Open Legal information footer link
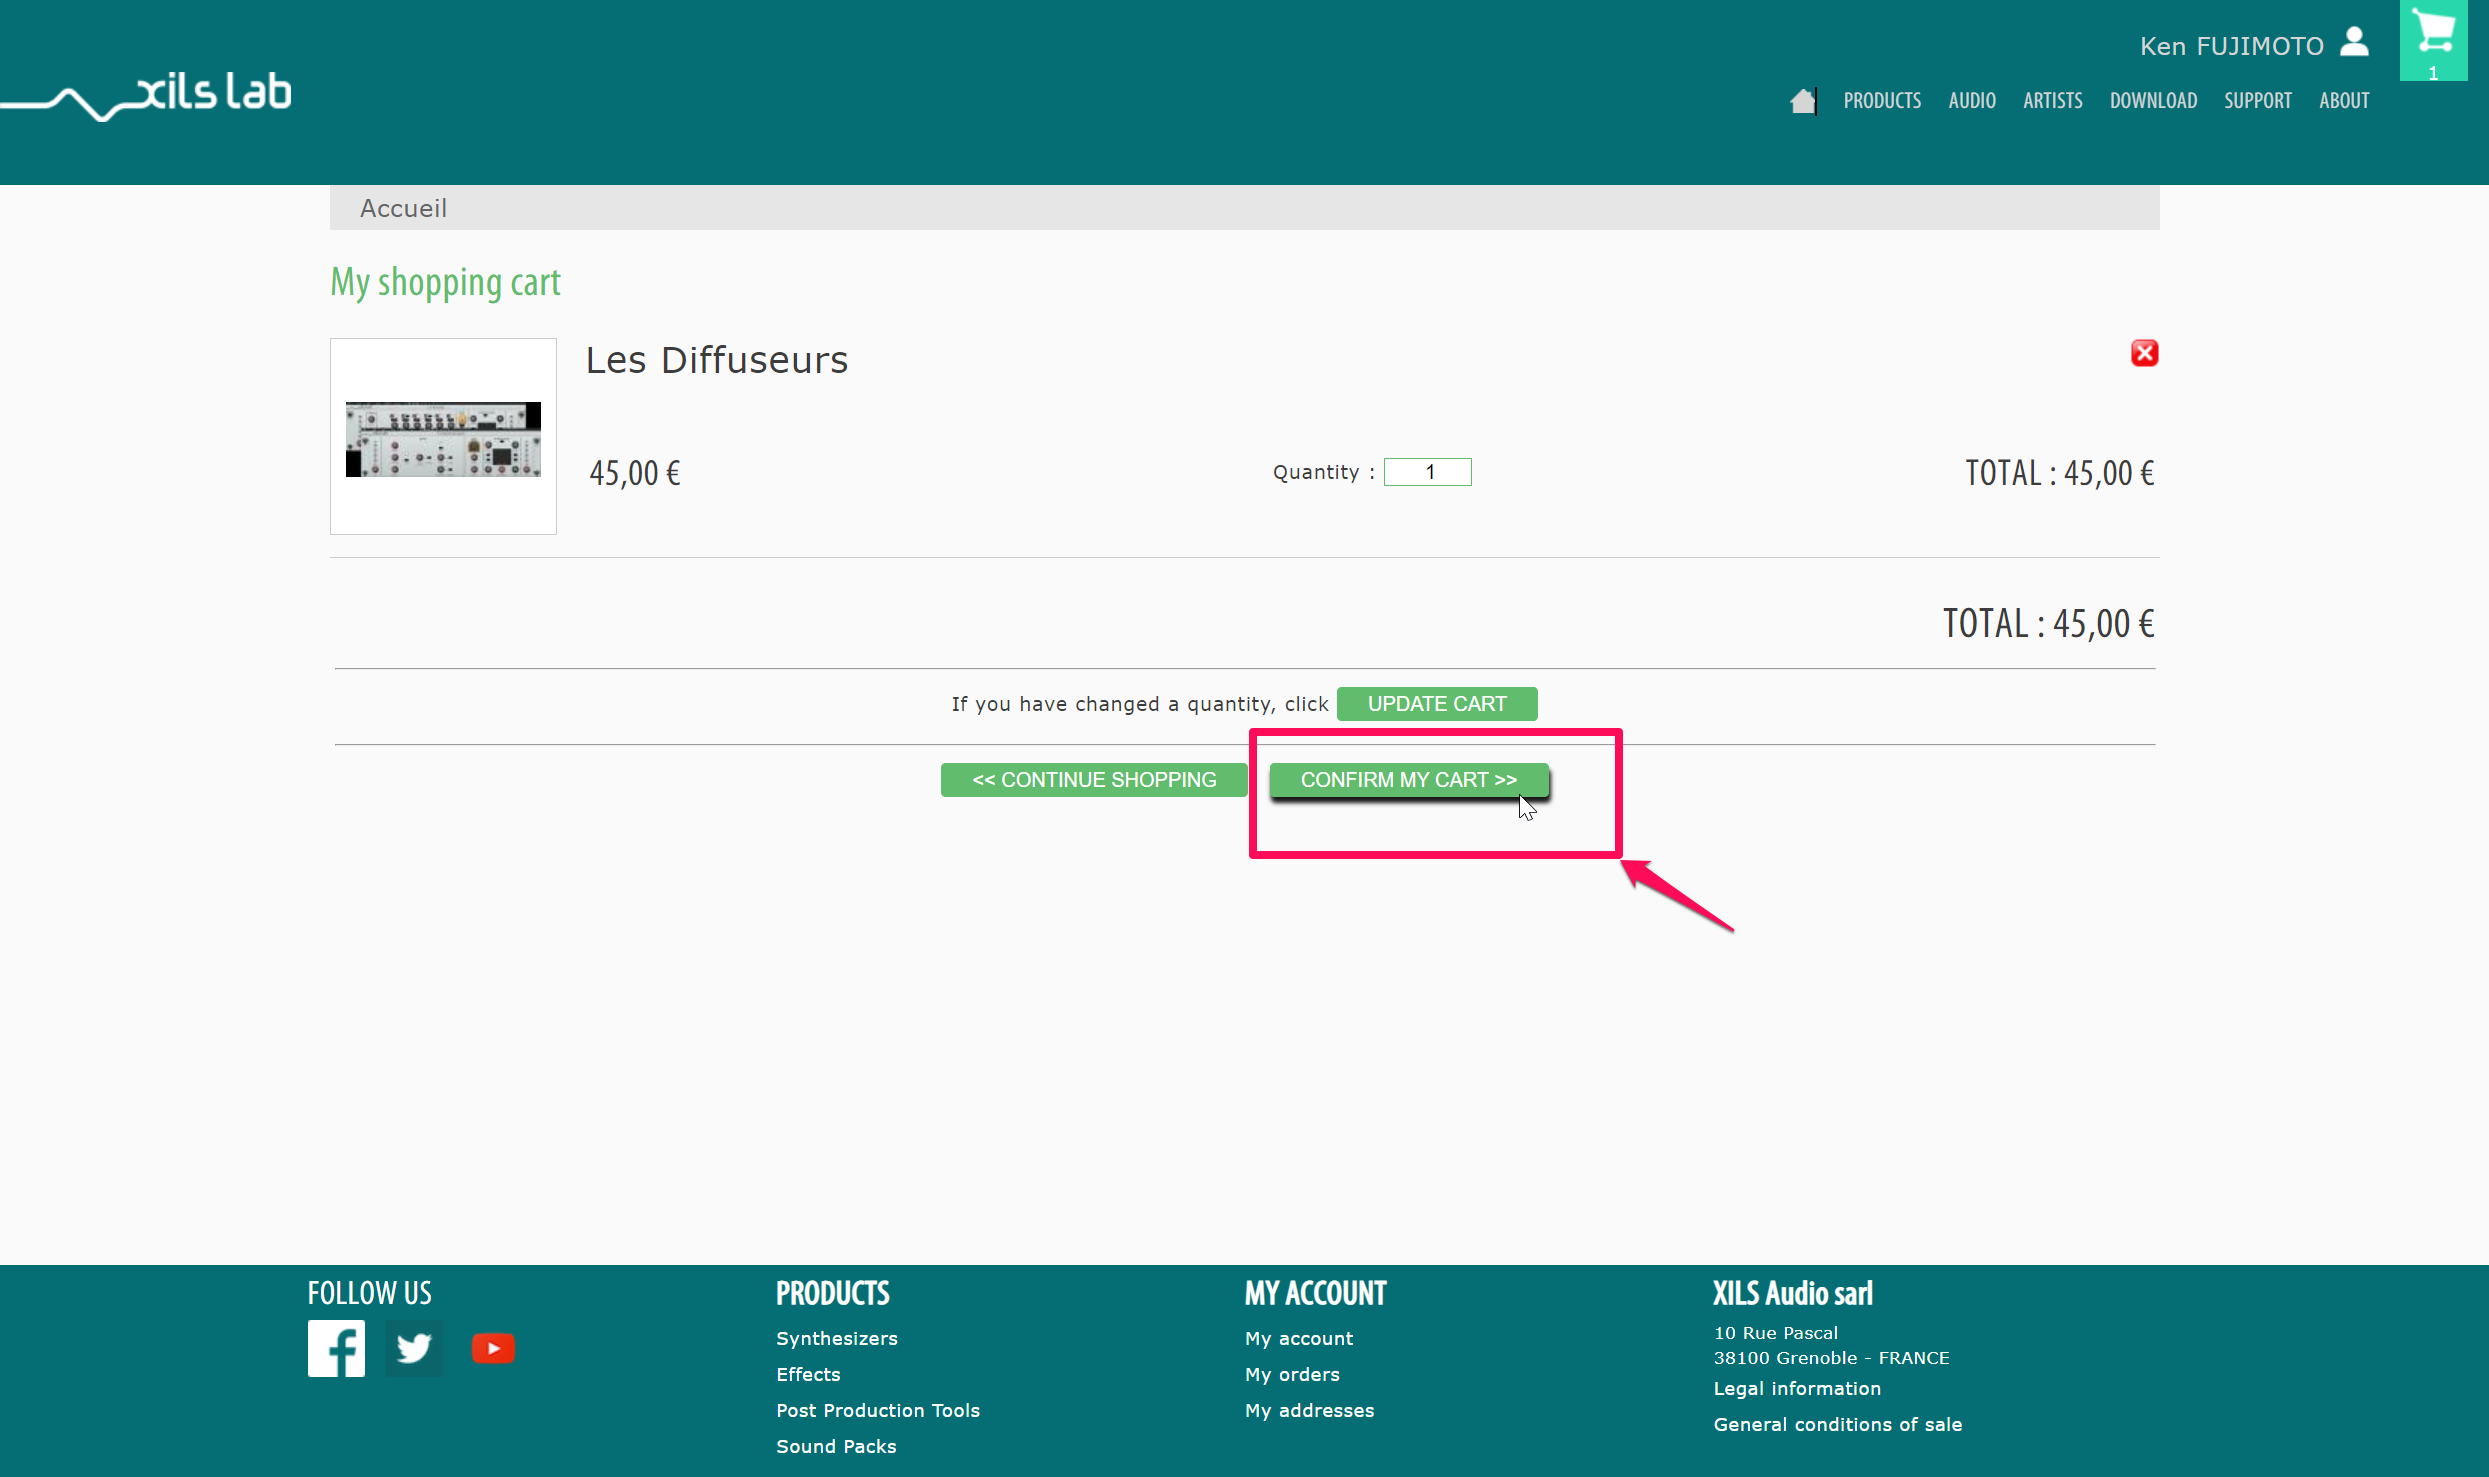This screenshot has width=2489, height=1477. (1797, 1388)
